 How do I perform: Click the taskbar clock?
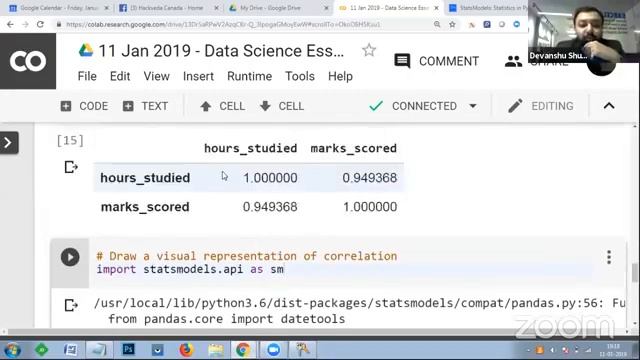613,350
